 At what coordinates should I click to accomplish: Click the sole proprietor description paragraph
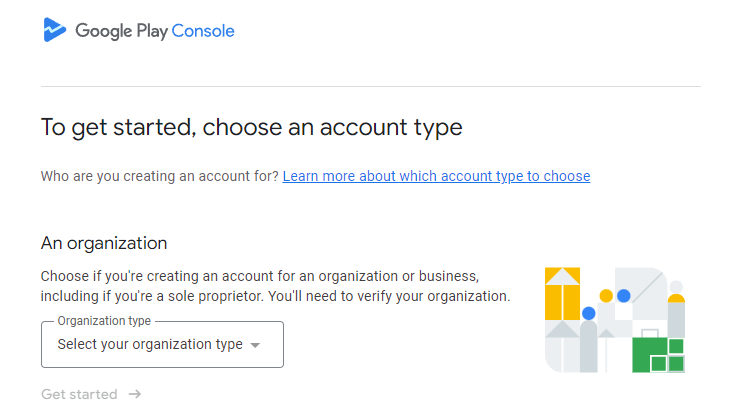pos(275,285)
